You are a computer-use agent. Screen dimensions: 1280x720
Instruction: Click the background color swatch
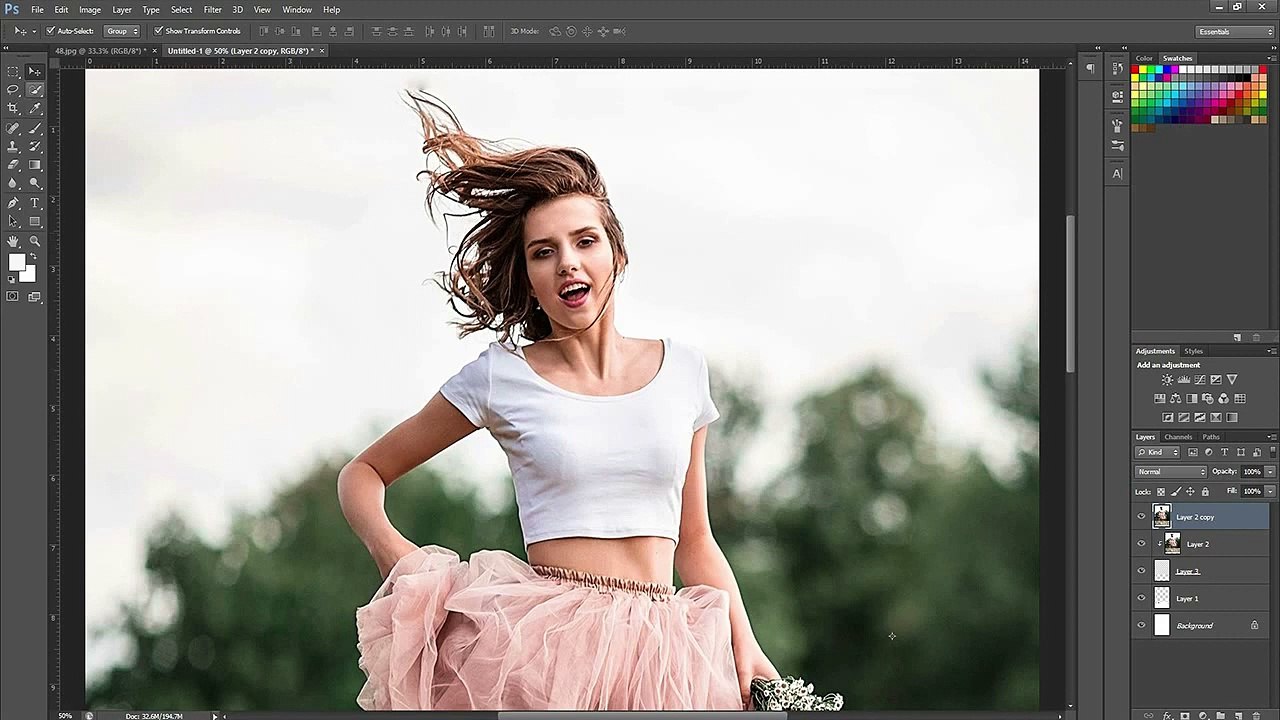click(x=30, y=275)
